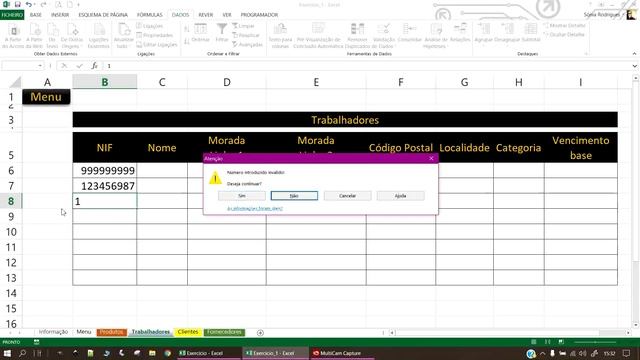The height and width of the screenshot is (360, 640).
Task: Click Pré-visualização de Conclusão Automática
Action: (x=319, y=36)
